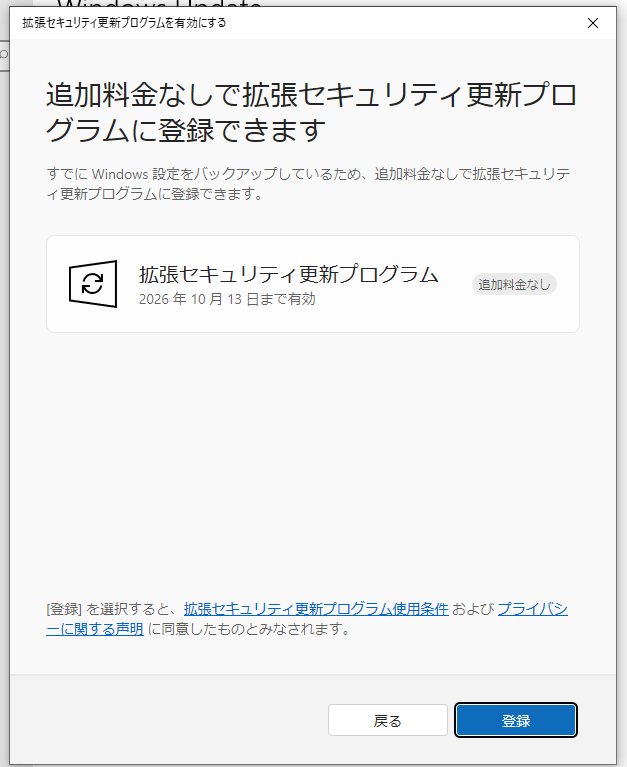
Task: Close the 拡張セキュリティ更新プログラム dialog window
Action: pos(593,23)
